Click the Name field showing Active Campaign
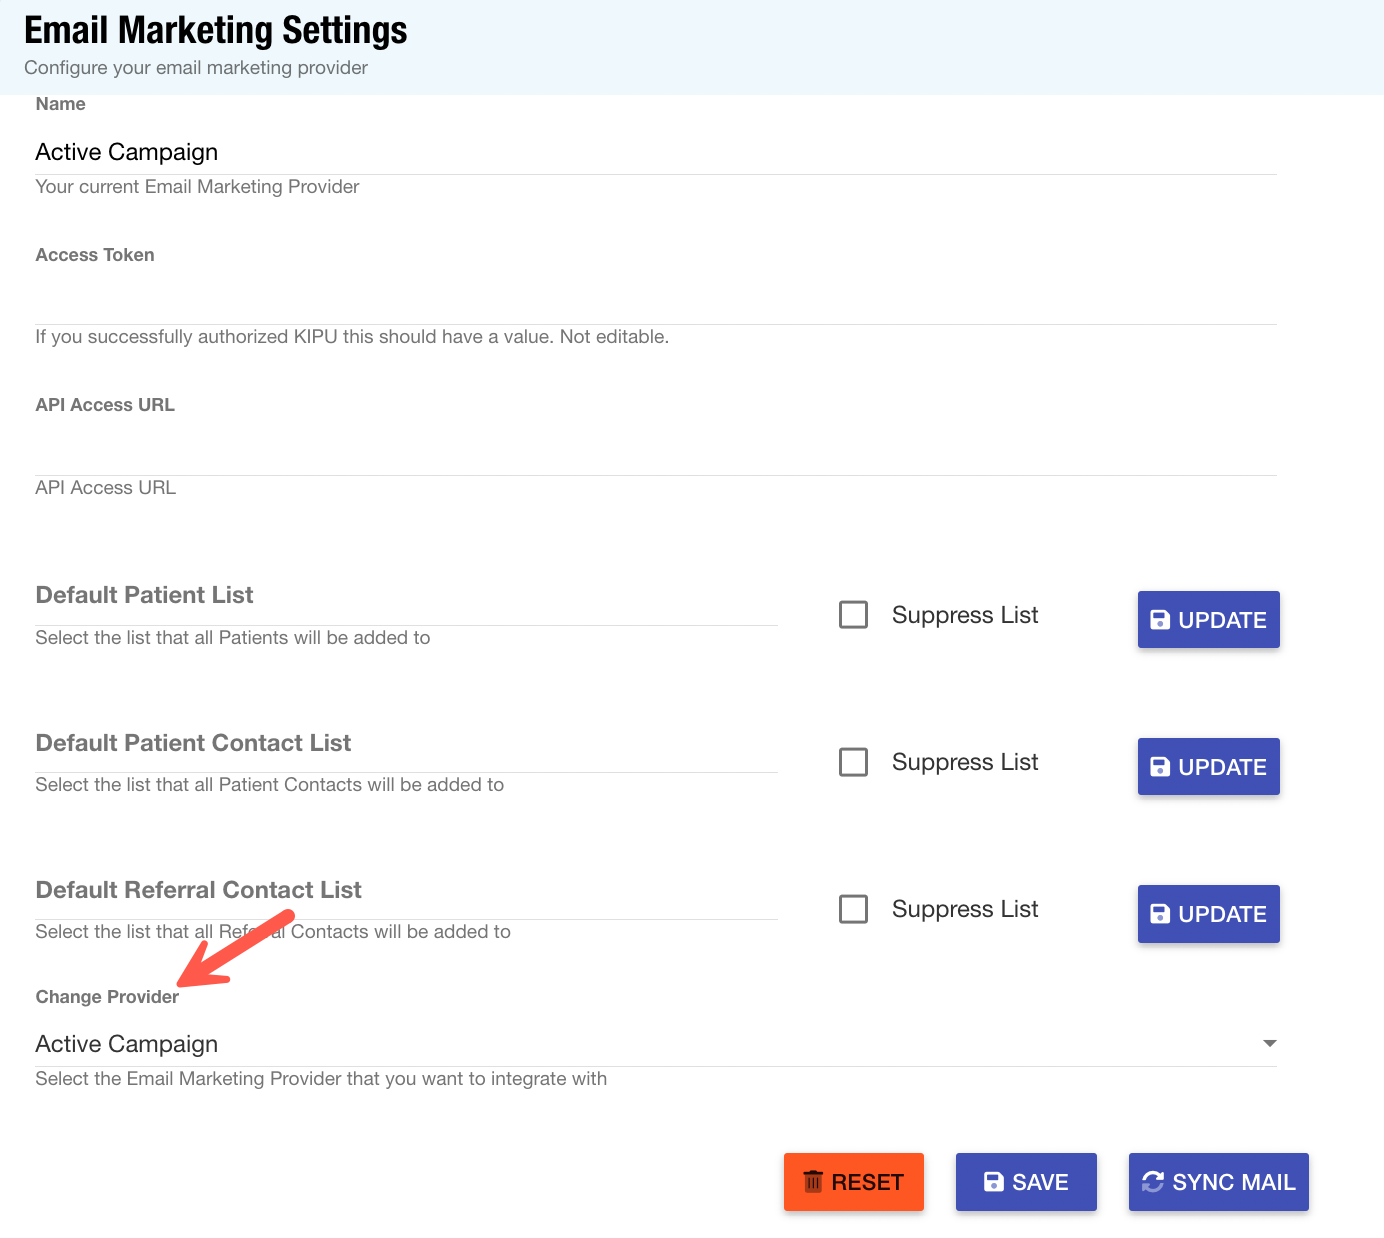This screenshot has height=1238, width=1384. click(x=655, y=152)
